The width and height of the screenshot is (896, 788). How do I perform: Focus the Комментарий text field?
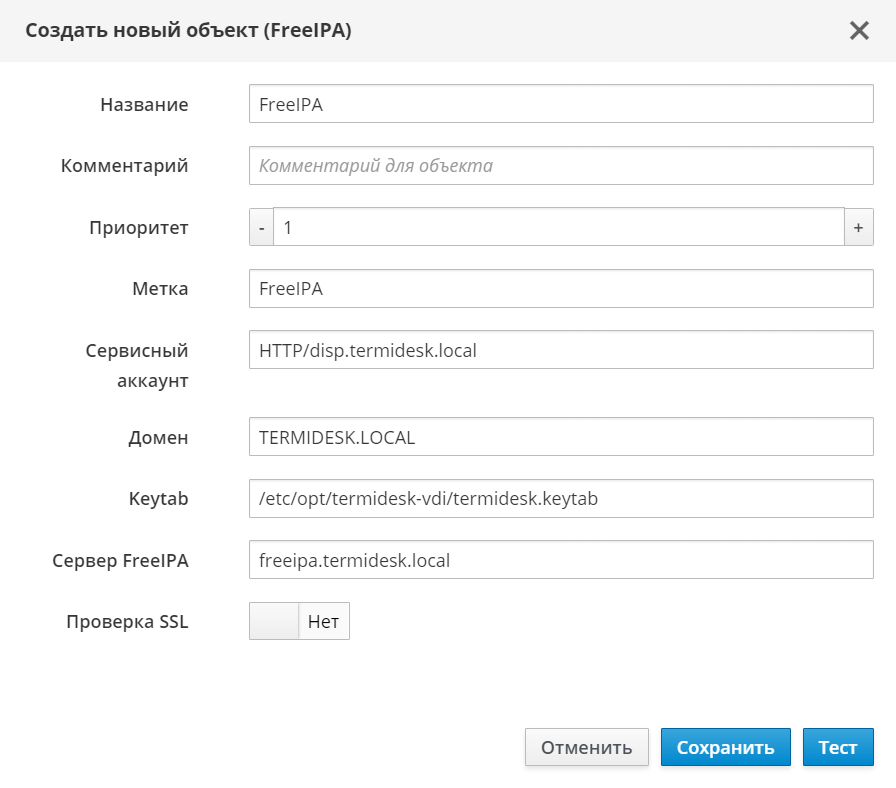coord(561,166)
